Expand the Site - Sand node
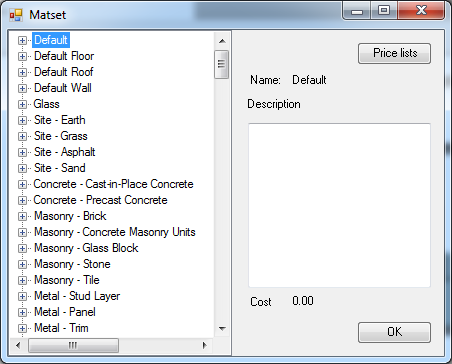 click(x=22, y=168)
